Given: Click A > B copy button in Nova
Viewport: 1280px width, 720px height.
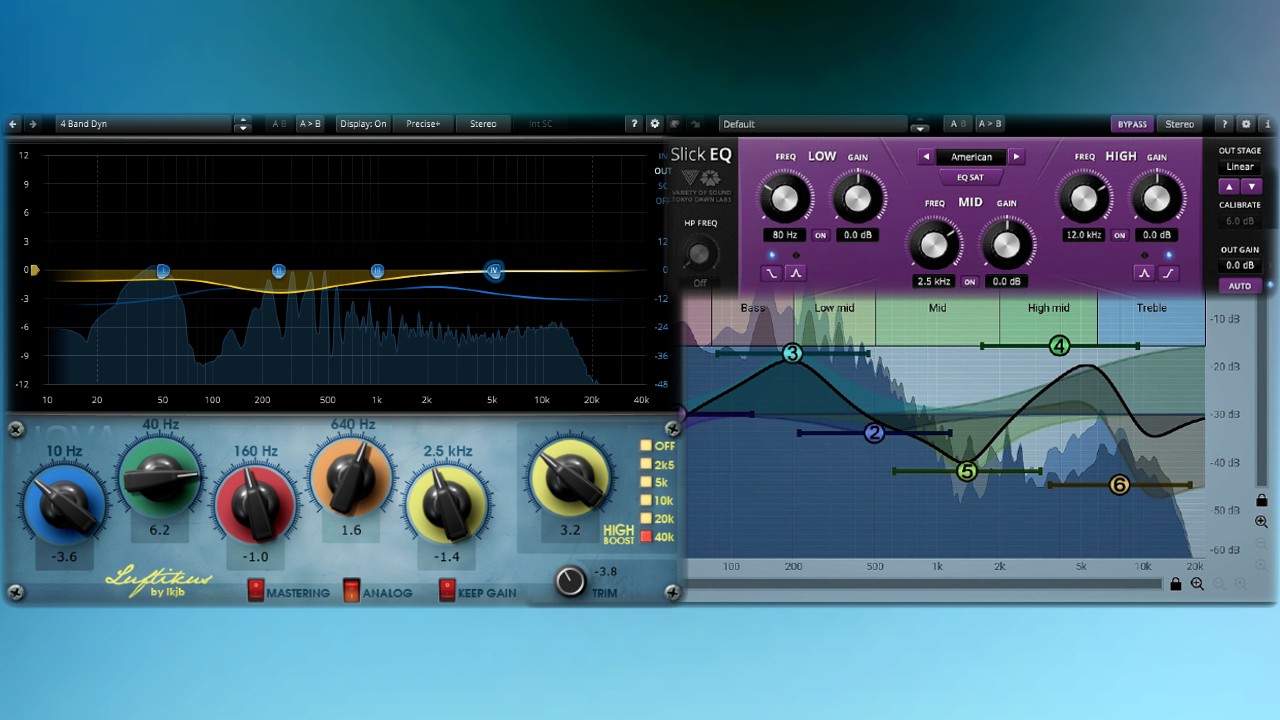Looking at the screenshot, I should tap(310, 124).
